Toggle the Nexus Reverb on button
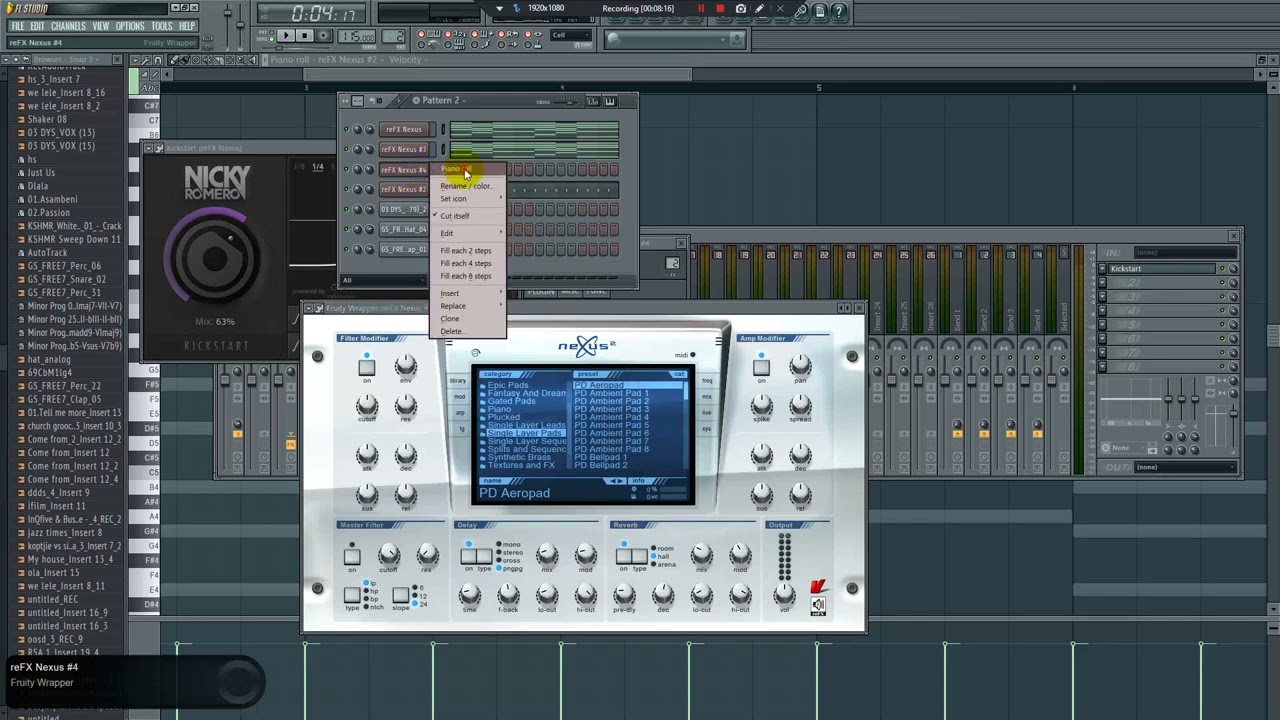The height and width of the screenshot is (720, 1280). pyautogui.click(x=624, y=555)
